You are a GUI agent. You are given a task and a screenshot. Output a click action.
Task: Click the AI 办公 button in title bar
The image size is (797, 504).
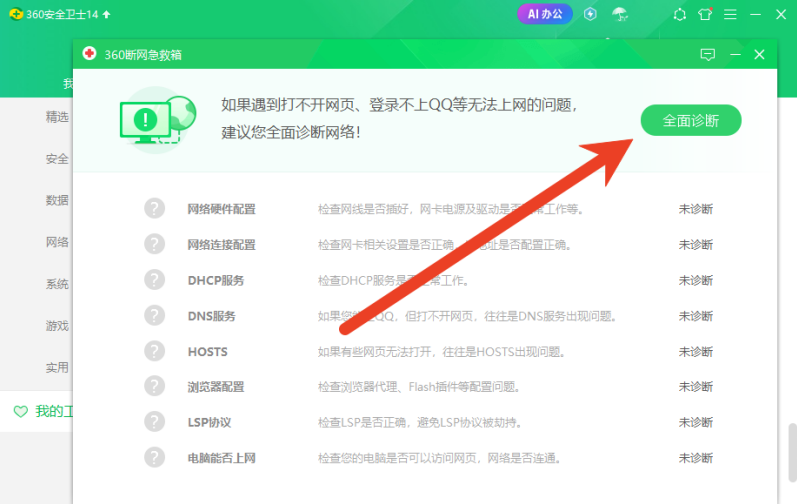545,14
